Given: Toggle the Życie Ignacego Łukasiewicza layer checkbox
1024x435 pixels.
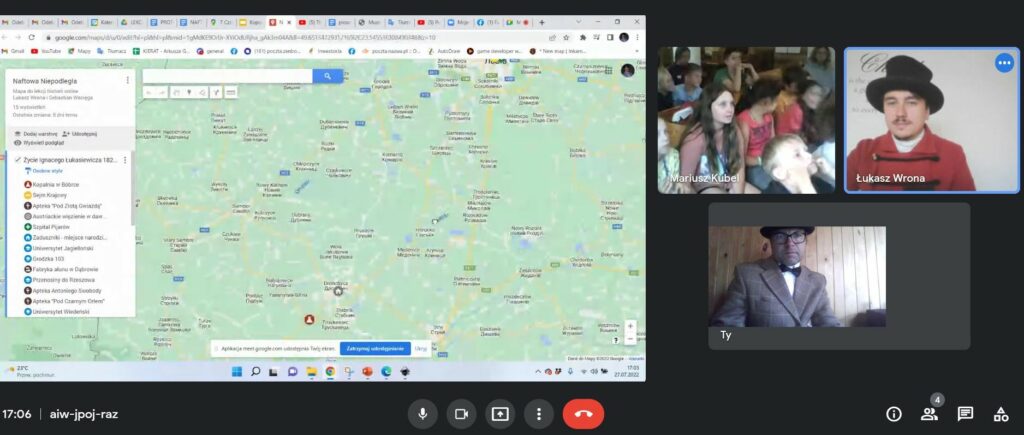Looking at the screenshot, I should [x=17, y=160].
